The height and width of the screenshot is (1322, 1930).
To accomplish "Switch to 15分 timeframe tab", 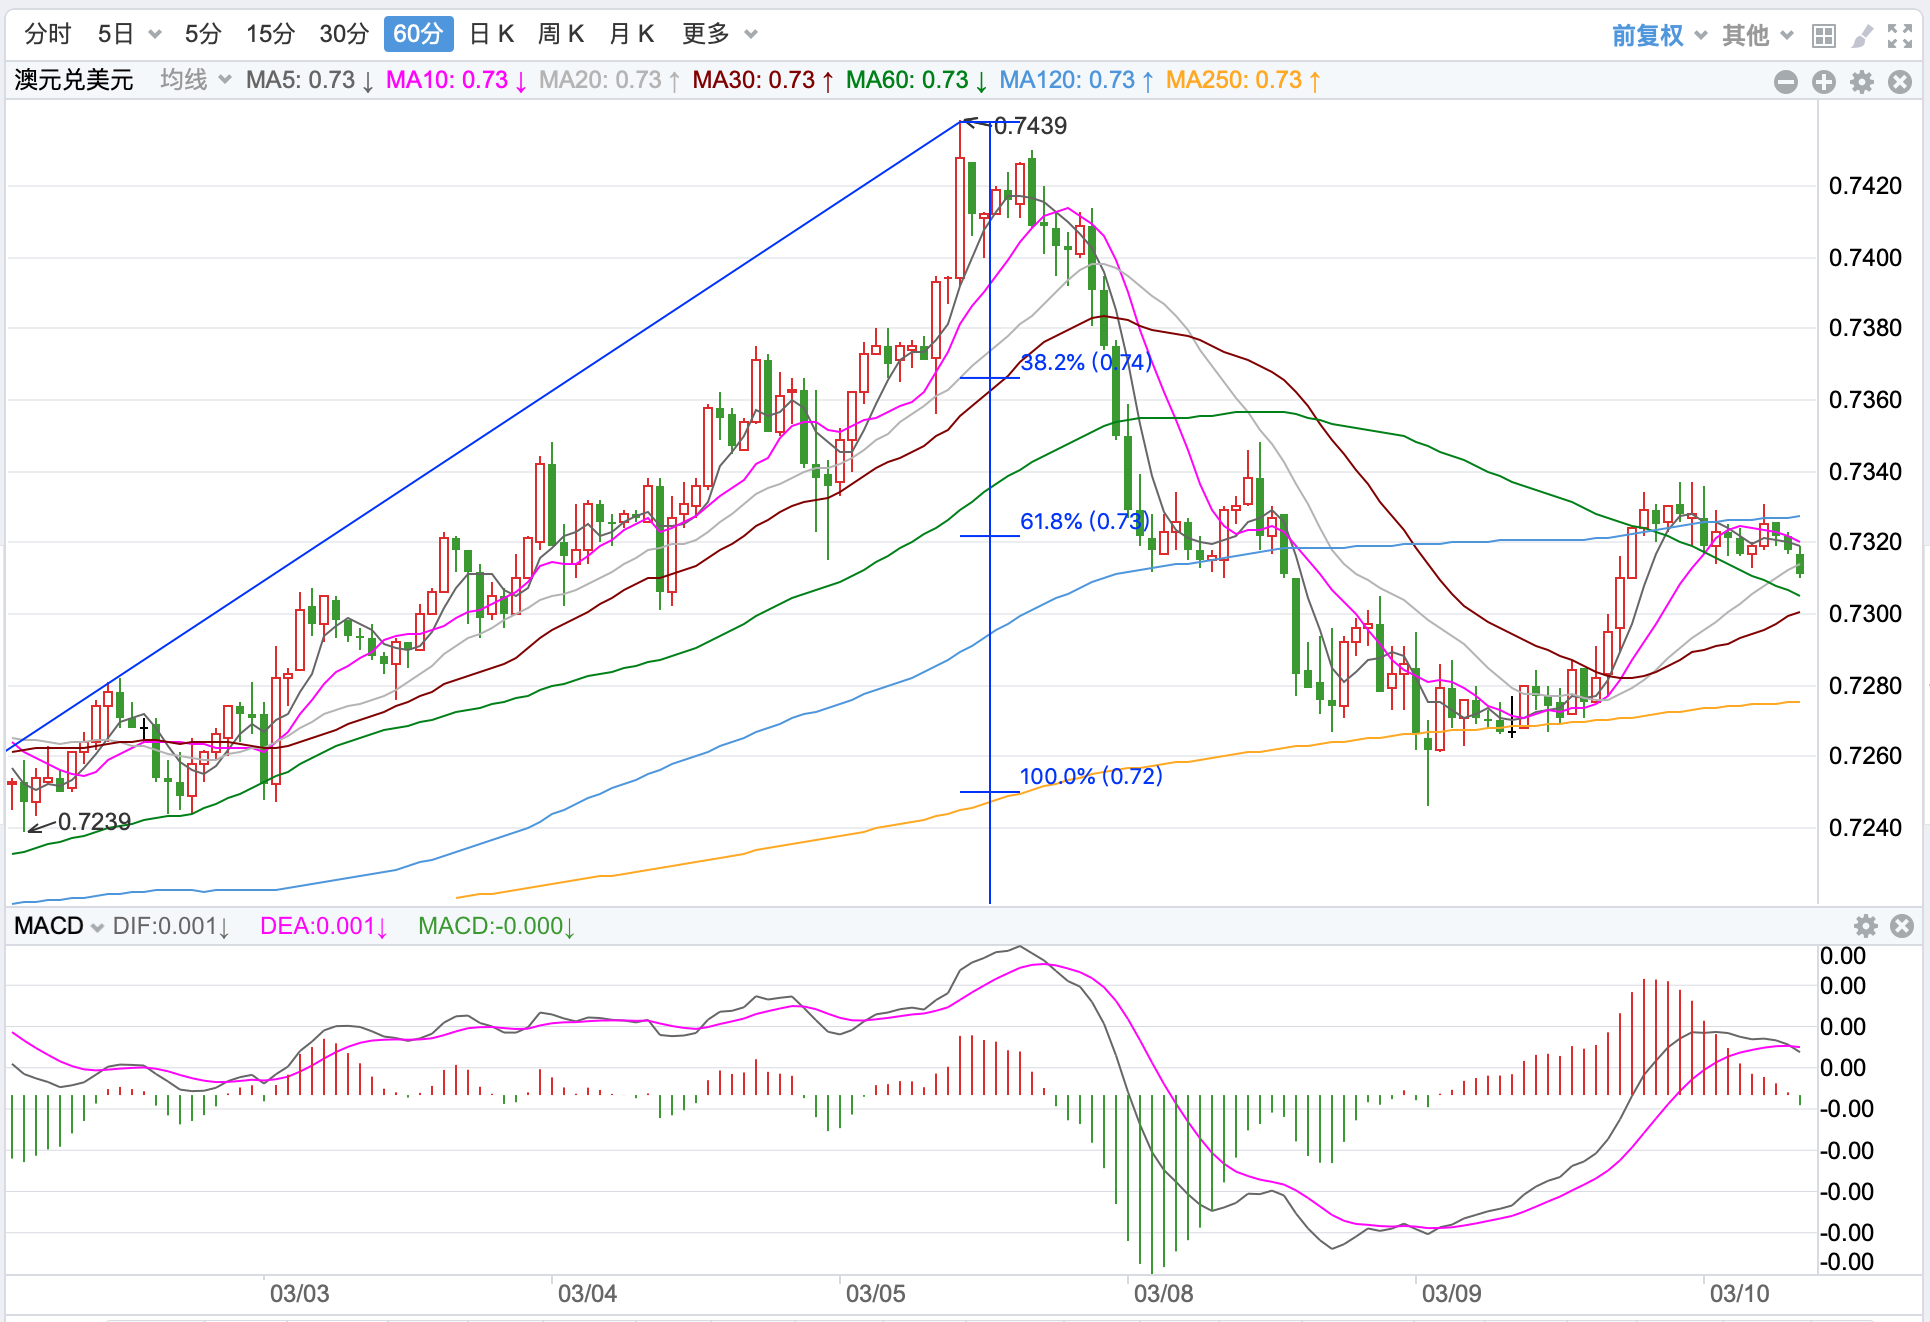I will coord(270,34).
